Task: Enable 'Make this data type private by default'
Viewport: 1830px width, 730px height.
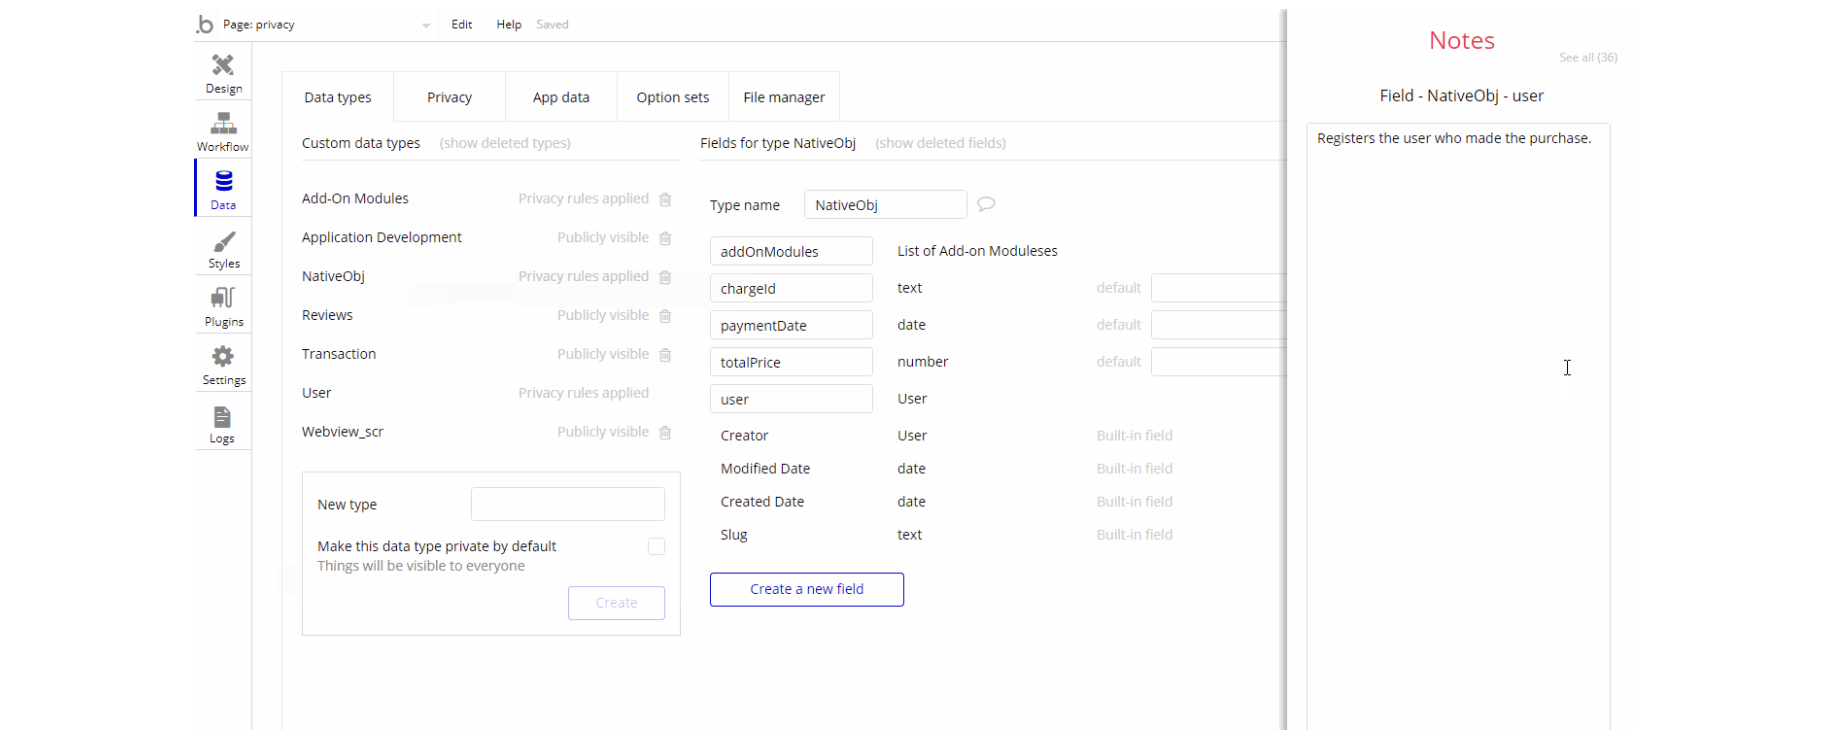Action: (656, 546)
